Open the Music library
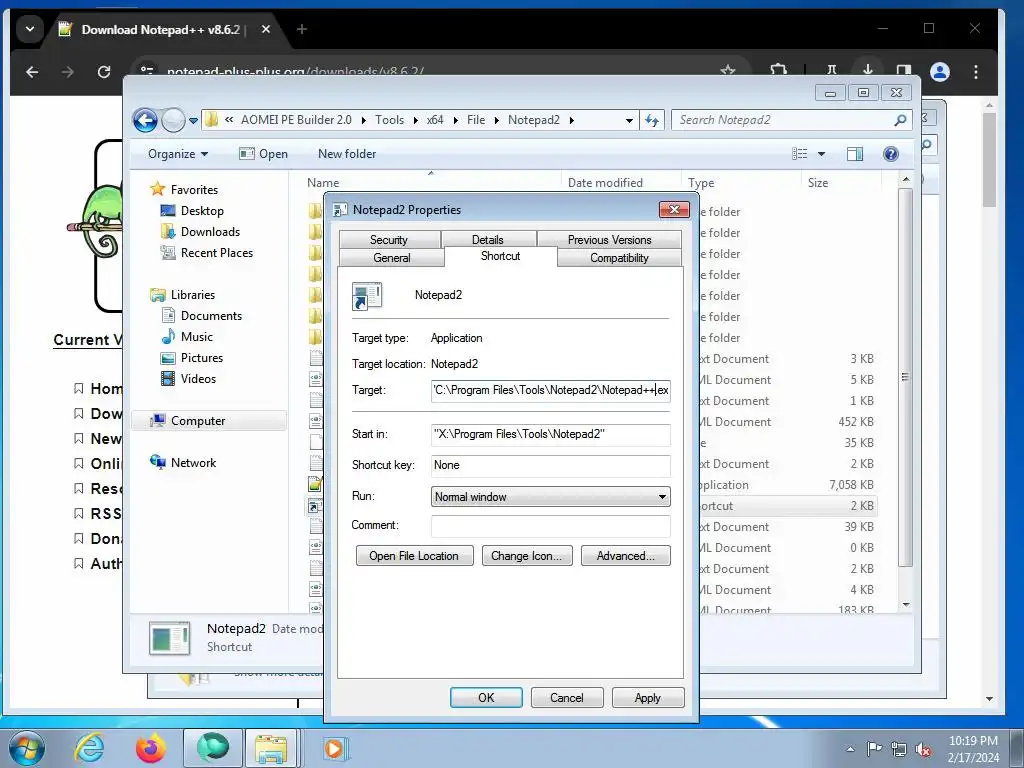 tap(197, 337)
